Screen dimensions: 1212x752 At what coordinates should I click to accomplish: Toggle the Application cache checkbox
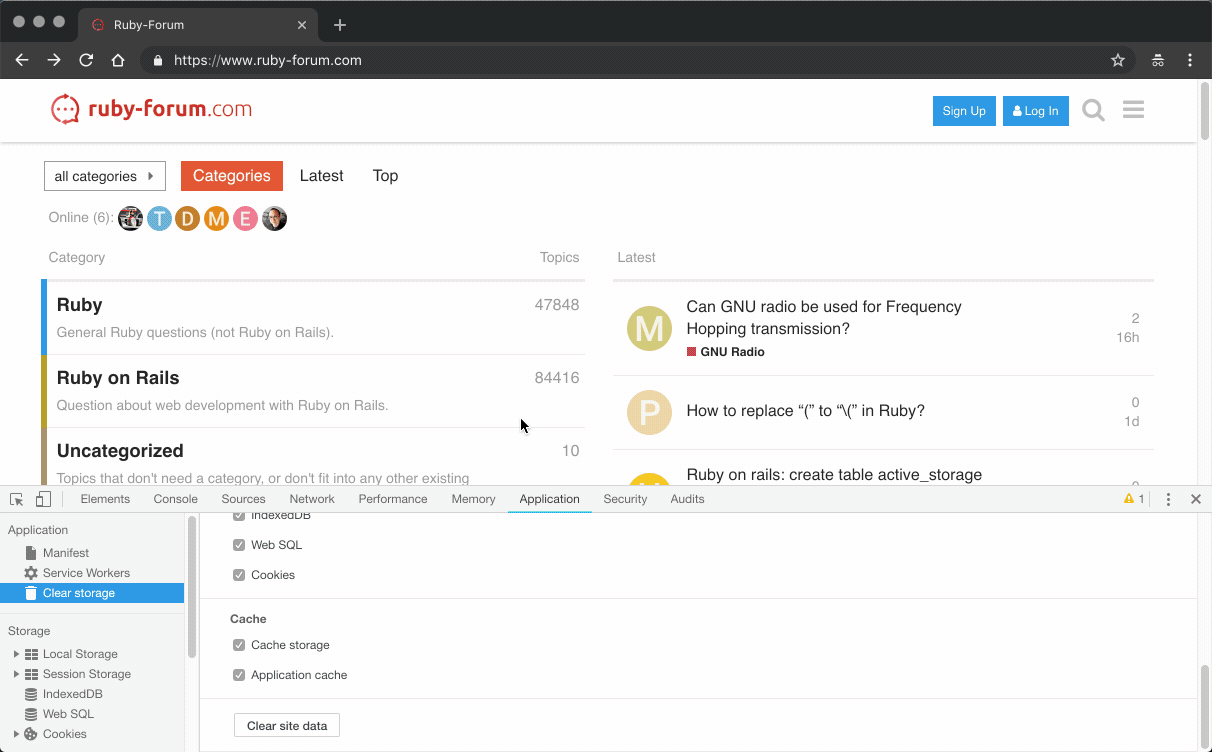(239, 675)
